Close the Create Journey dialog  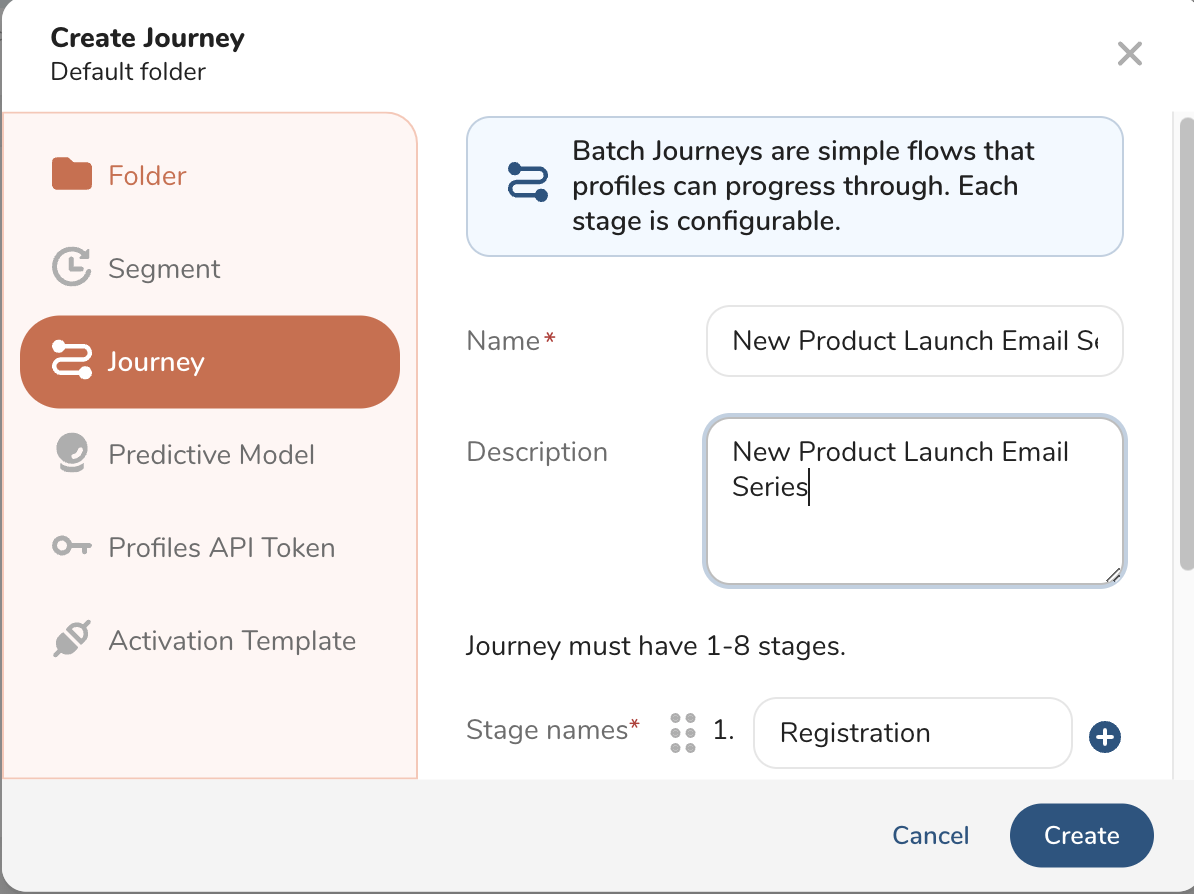point(1129,54)
